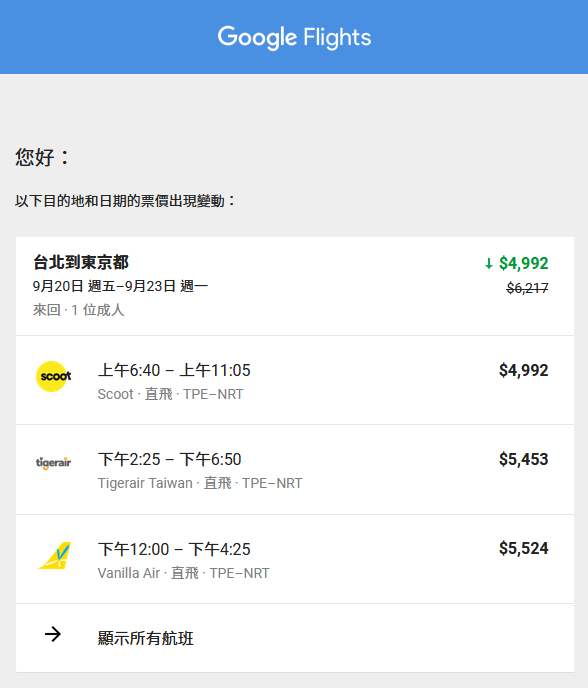Click the Vanilla Air airline logo
The height and width of the screenshot is (688, 588).
[x=54, y=555]
